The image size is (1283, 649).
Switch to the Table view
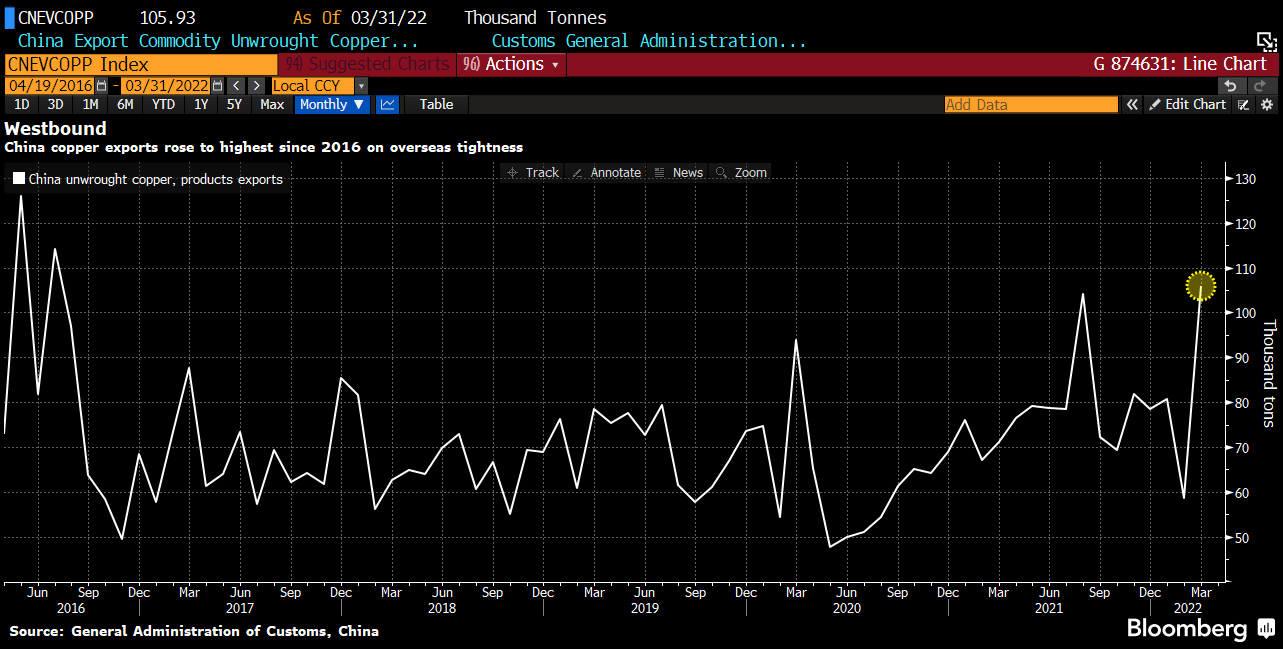[436, 105]
